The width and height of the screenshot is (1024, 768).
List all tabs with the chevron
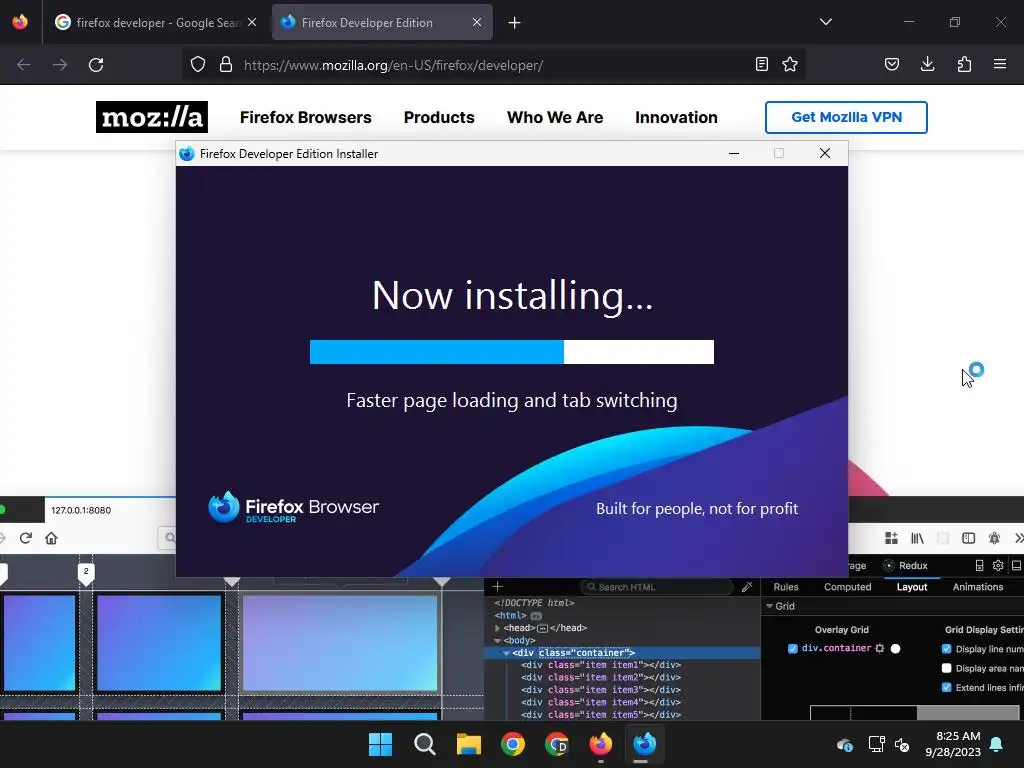pyautogui.click(x=826, y=22)
